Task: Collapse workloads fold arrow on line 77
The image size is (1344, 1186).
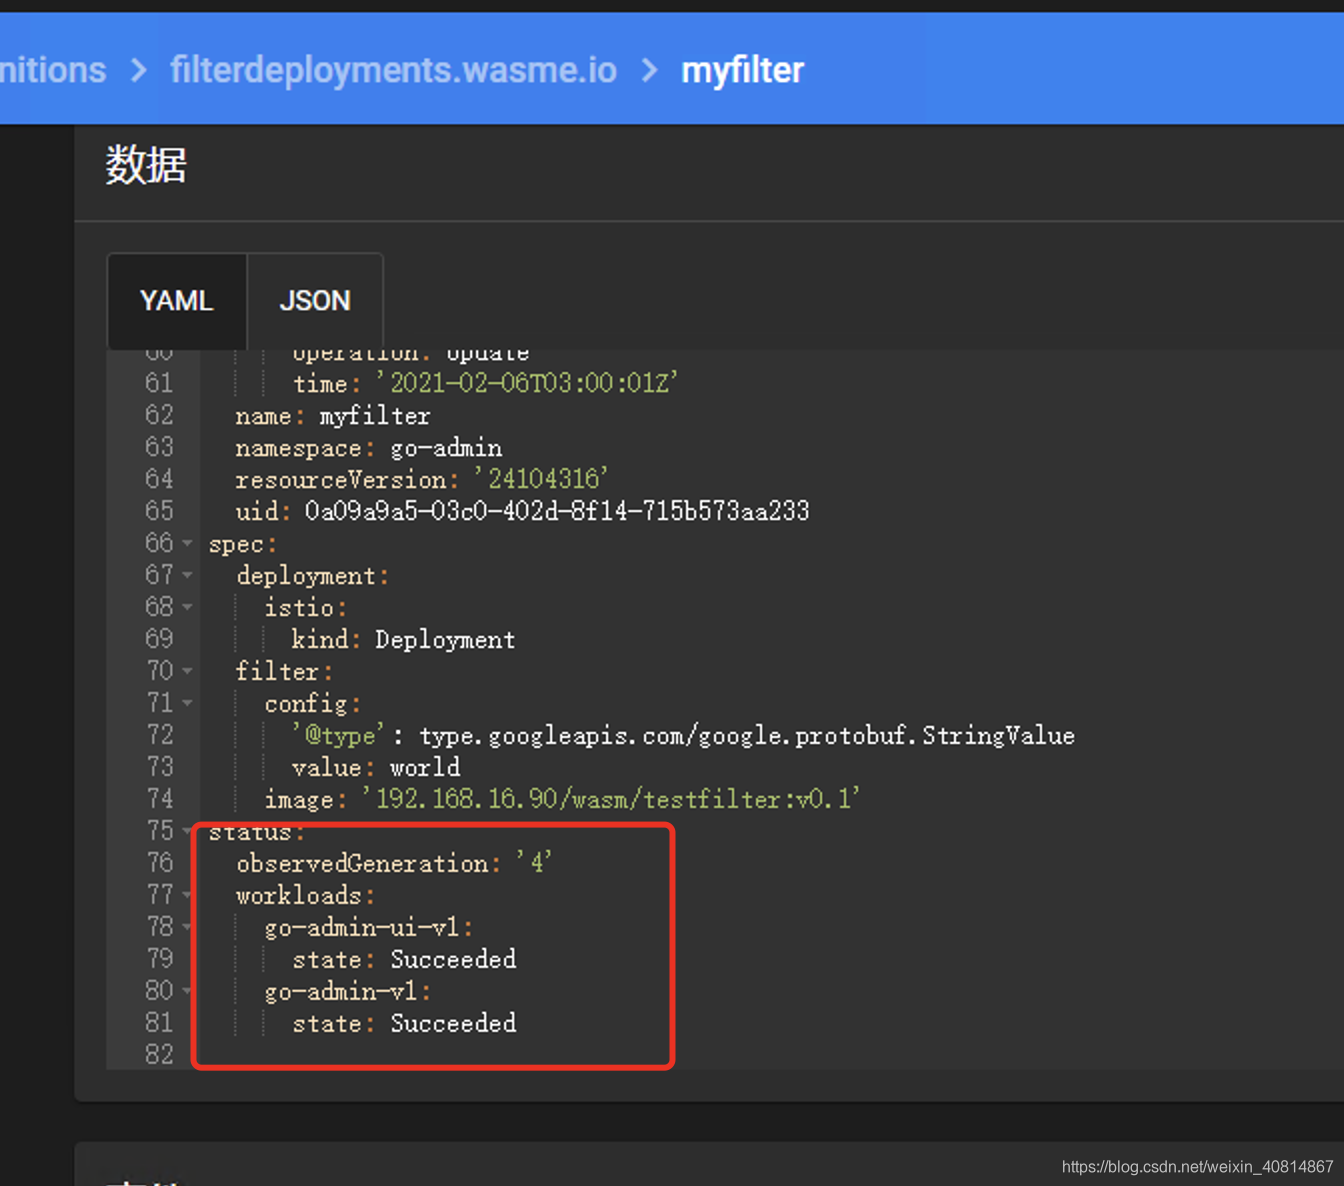Action: coord(187,896)
